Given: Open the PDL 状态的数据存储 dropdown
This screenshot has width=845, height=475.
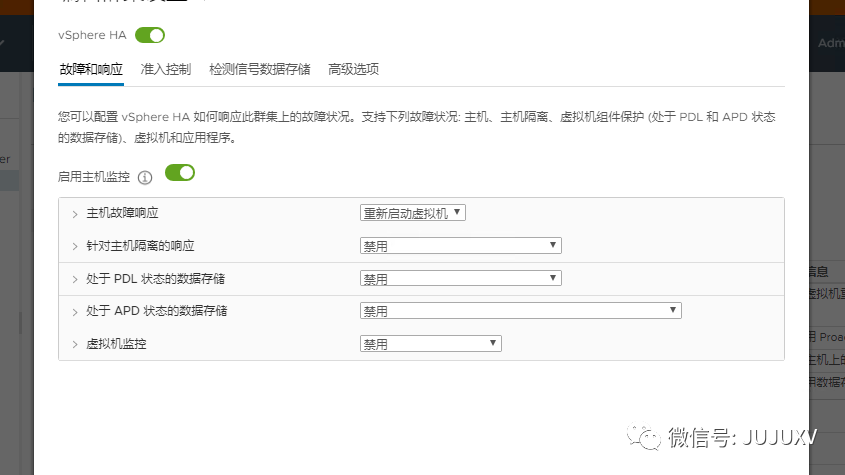Looking at the screenshot, I should (x=460, y=279).
